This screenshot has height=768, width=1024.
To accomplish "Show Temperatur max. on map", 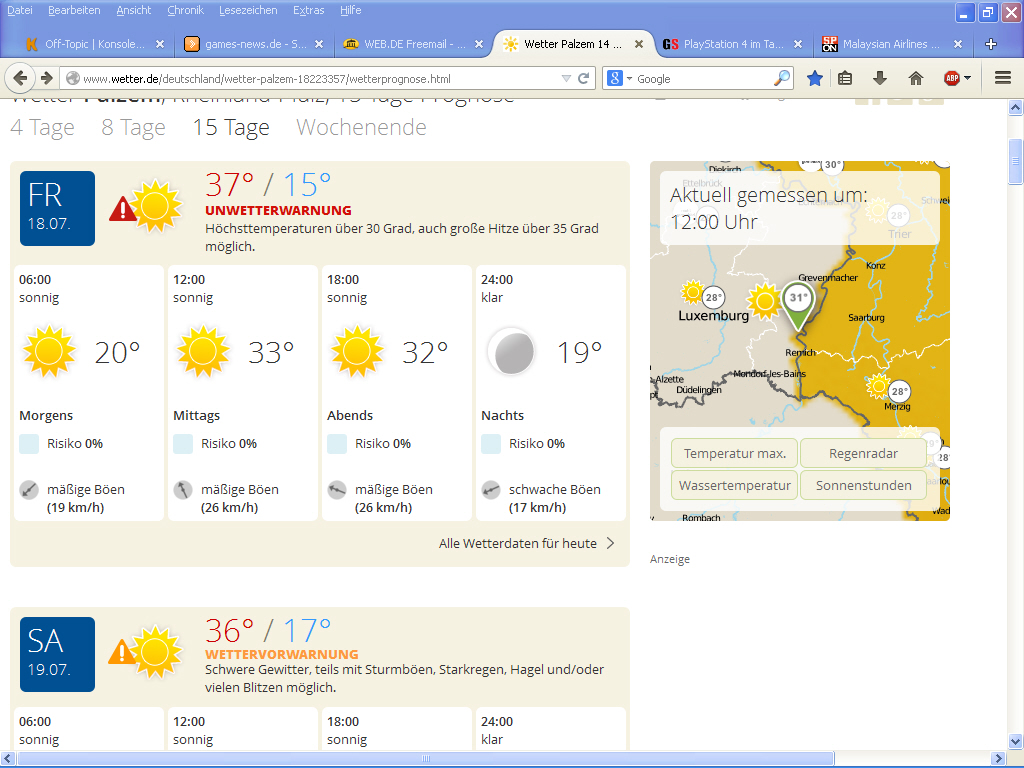I will pyautogui.click(x=735, y=453).
